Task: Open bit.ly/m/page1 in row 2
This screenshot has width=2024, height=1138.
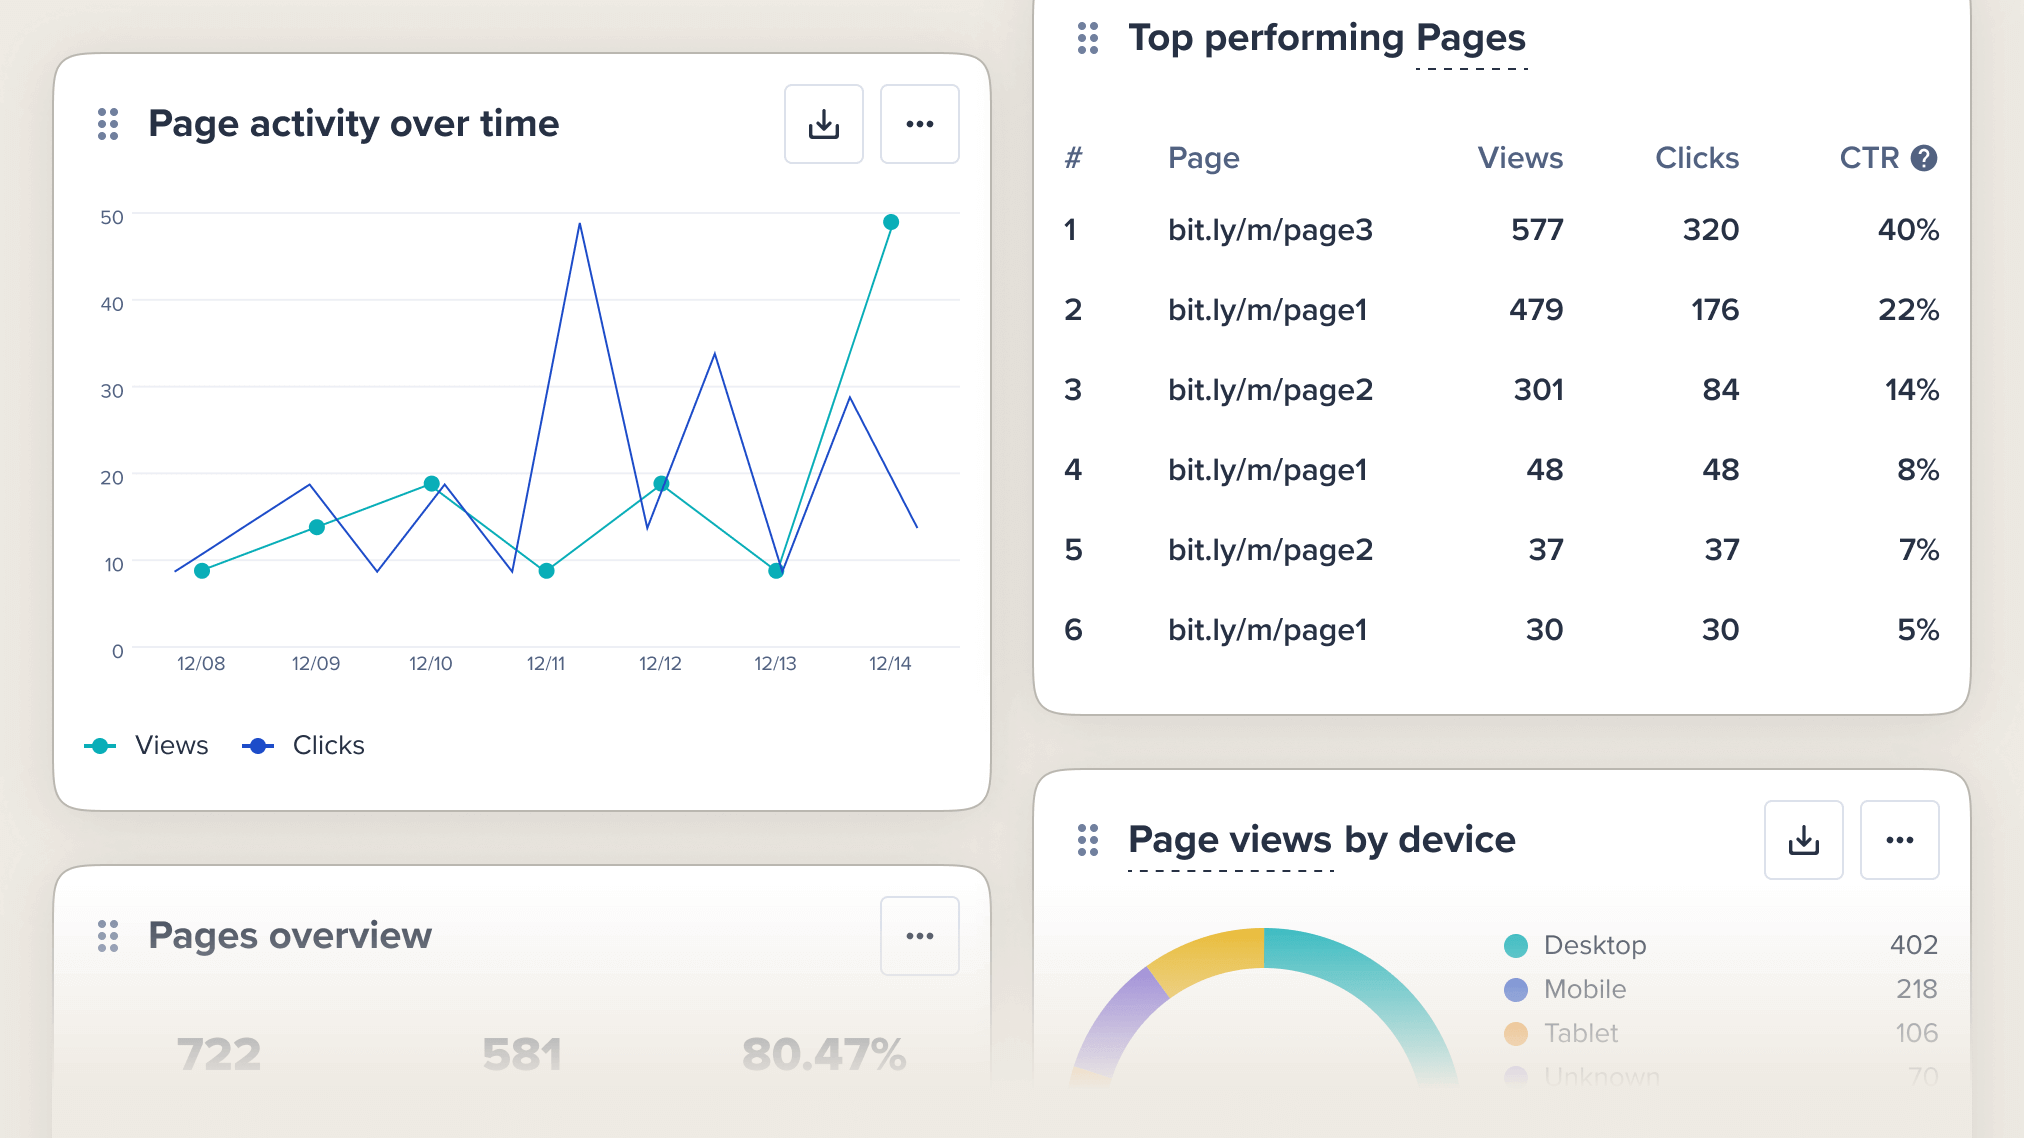Action: (x=1267, y=310)
